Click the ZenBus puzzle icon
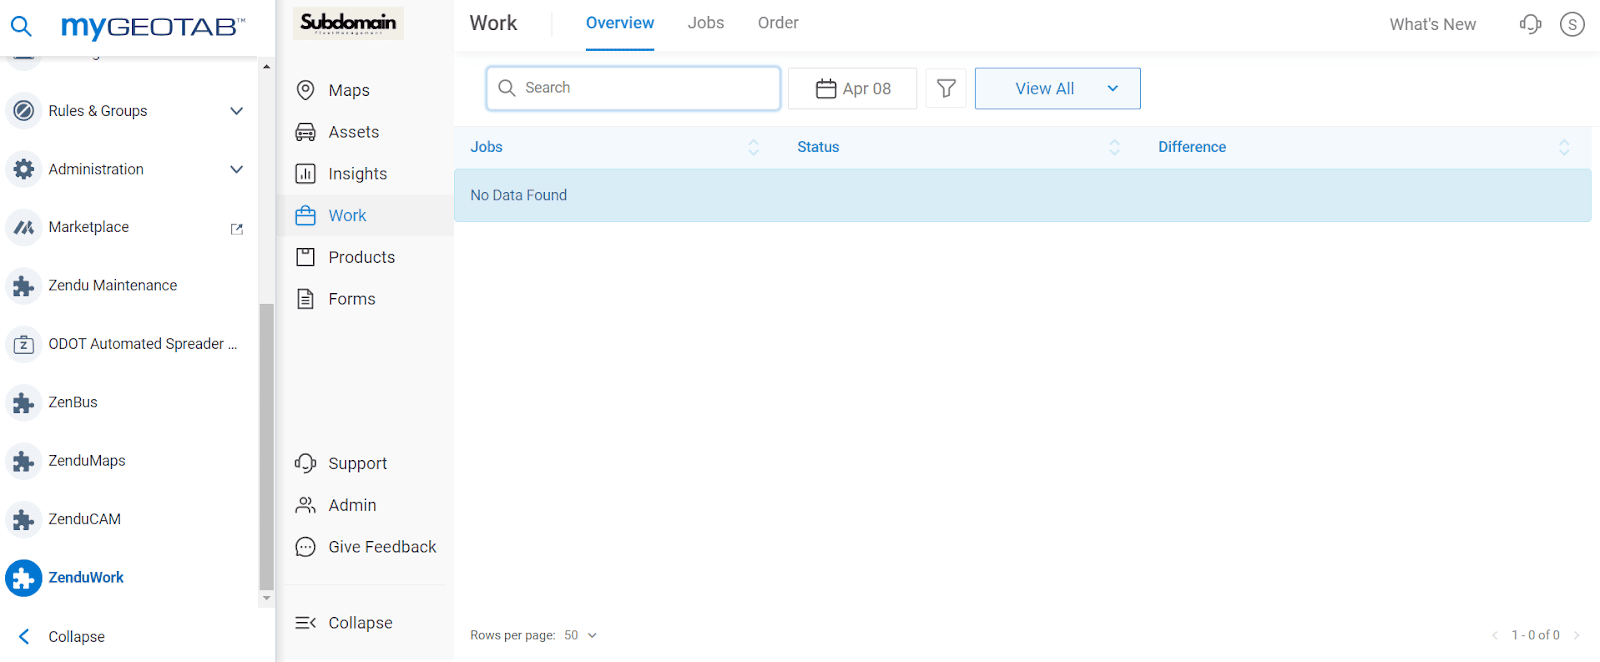This screenshot has height=662, width=1600. 24,403
